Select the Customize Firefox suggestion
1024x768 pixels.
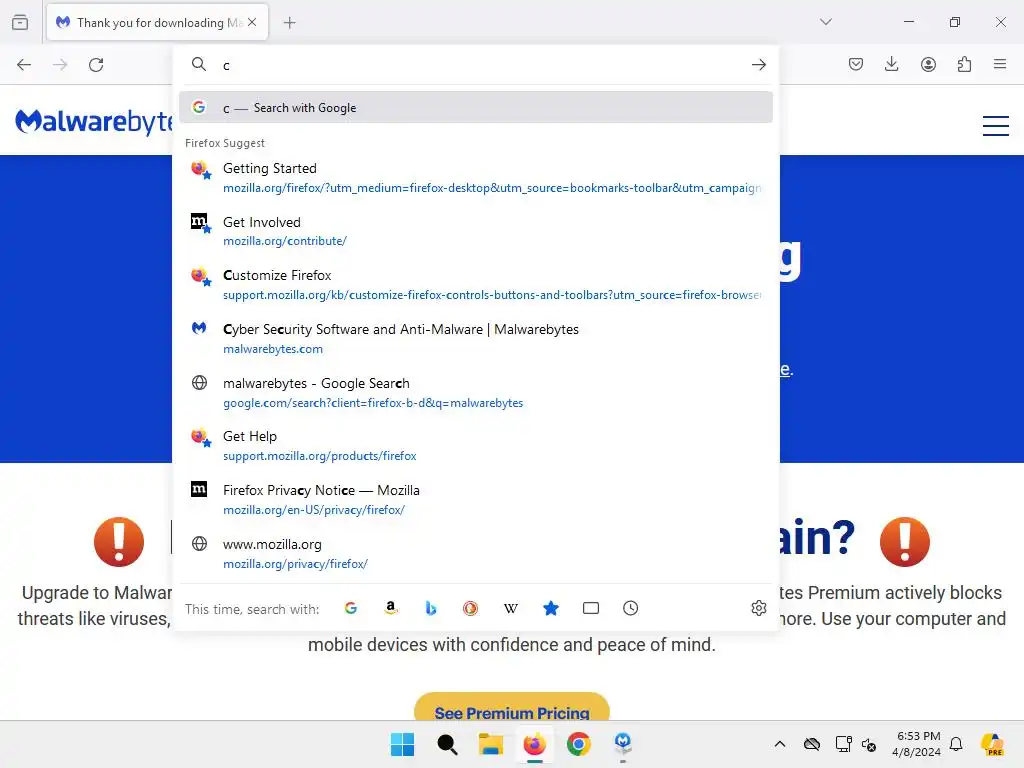[475, 285]
